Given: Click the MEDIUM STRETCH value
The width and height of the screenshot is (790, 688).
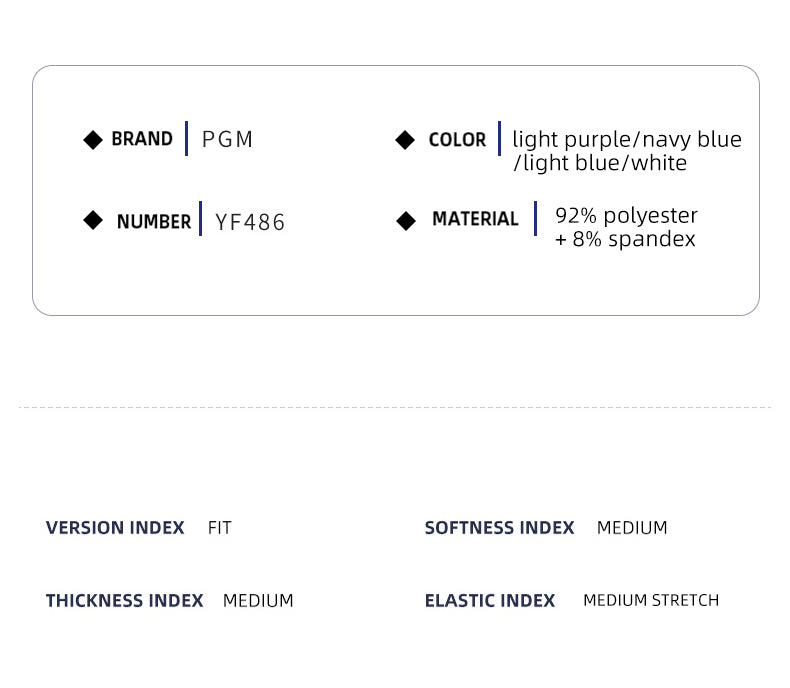Looking at the screenshot, I should point(651,601).
